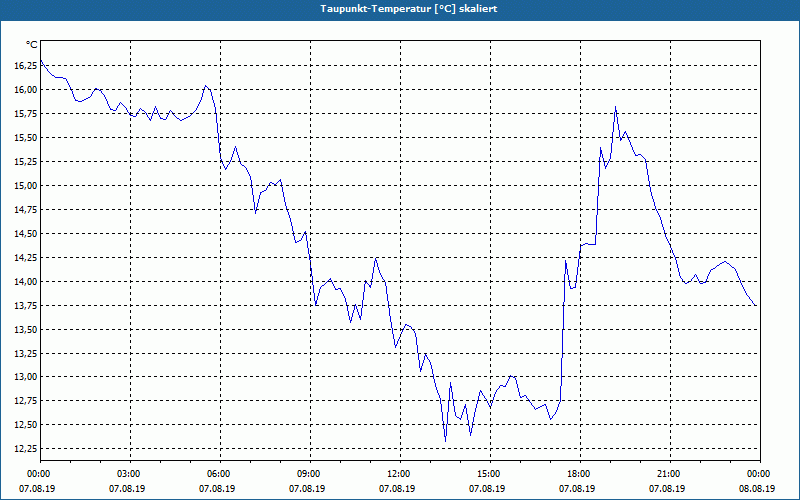Screen dimensions: 800x500
Task: Click the 06:00 time axis label
Action: [x=220, y=474]
